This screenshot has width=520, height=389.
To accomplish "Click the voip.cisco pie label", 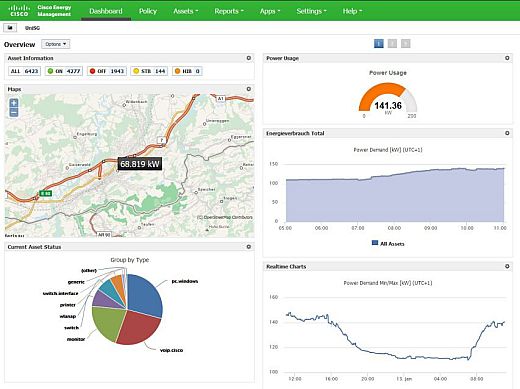I will click(171, 350).
